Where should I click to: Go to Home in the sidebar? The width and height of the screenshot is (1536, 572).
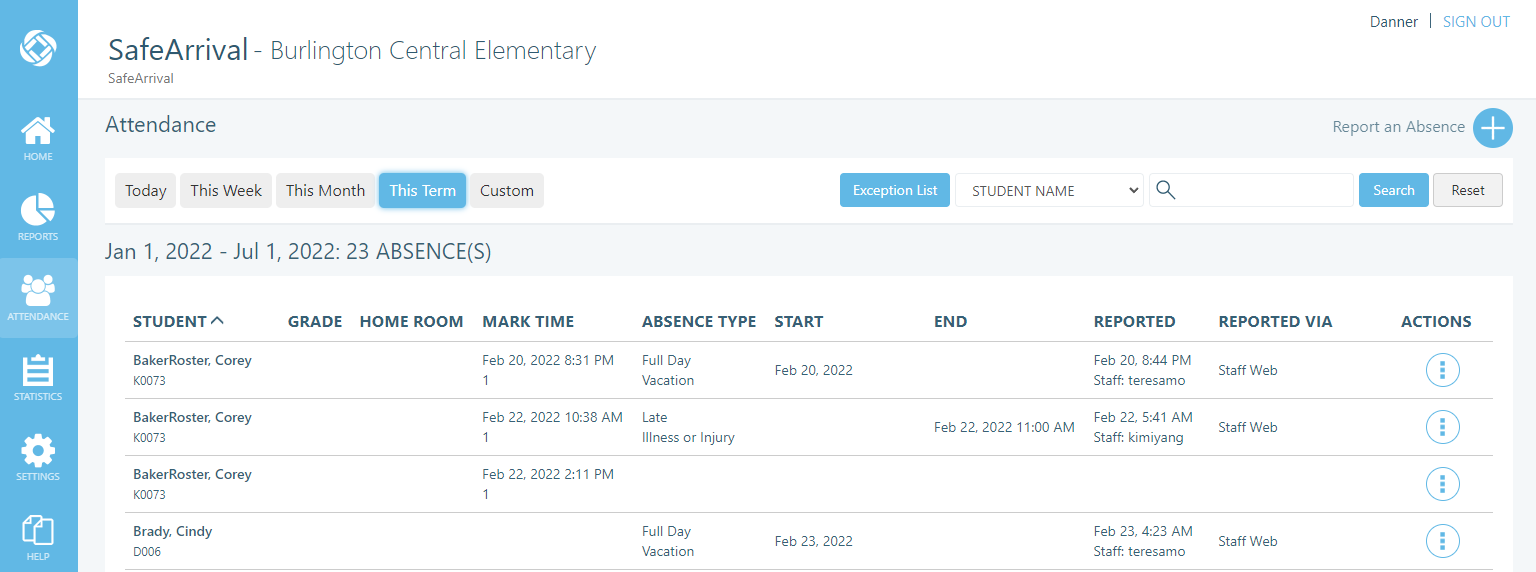tap(38, 138)
